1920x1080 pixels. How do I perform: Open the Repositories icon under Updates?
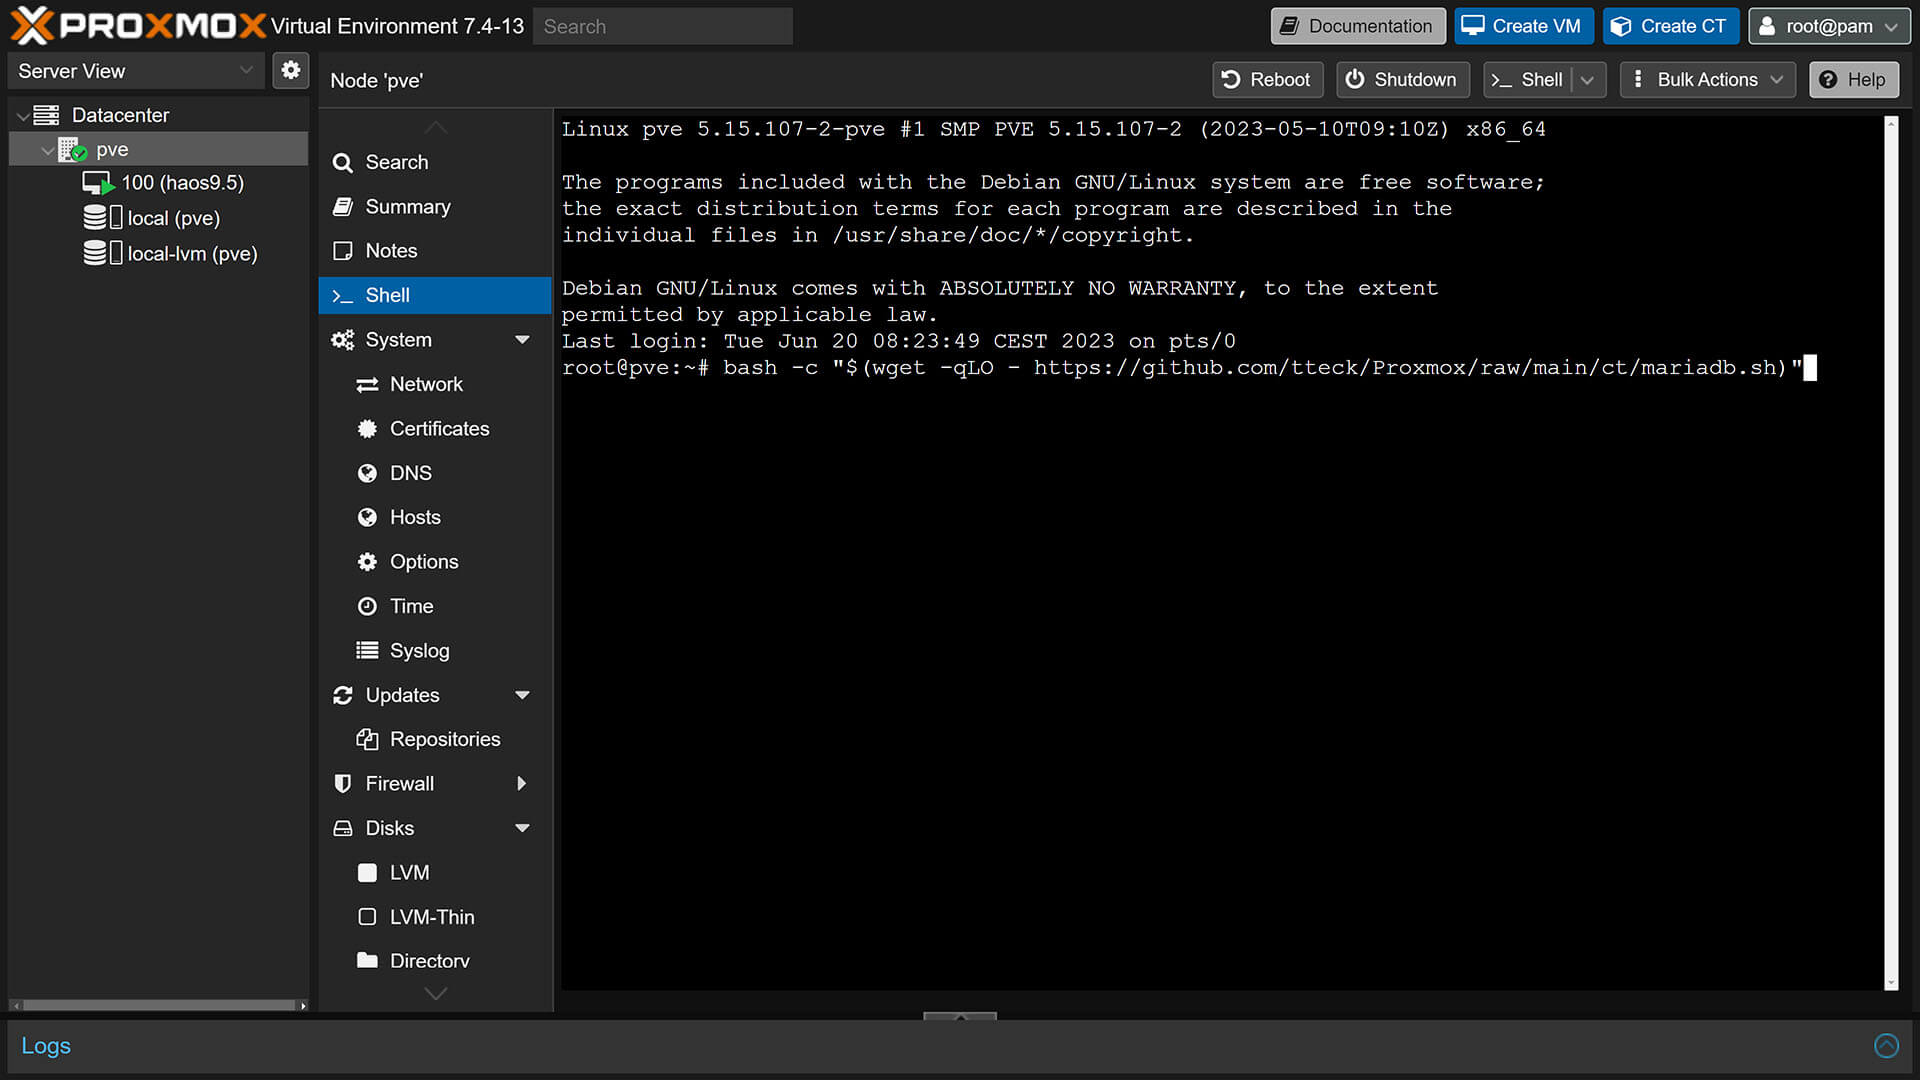pos(368,738)
